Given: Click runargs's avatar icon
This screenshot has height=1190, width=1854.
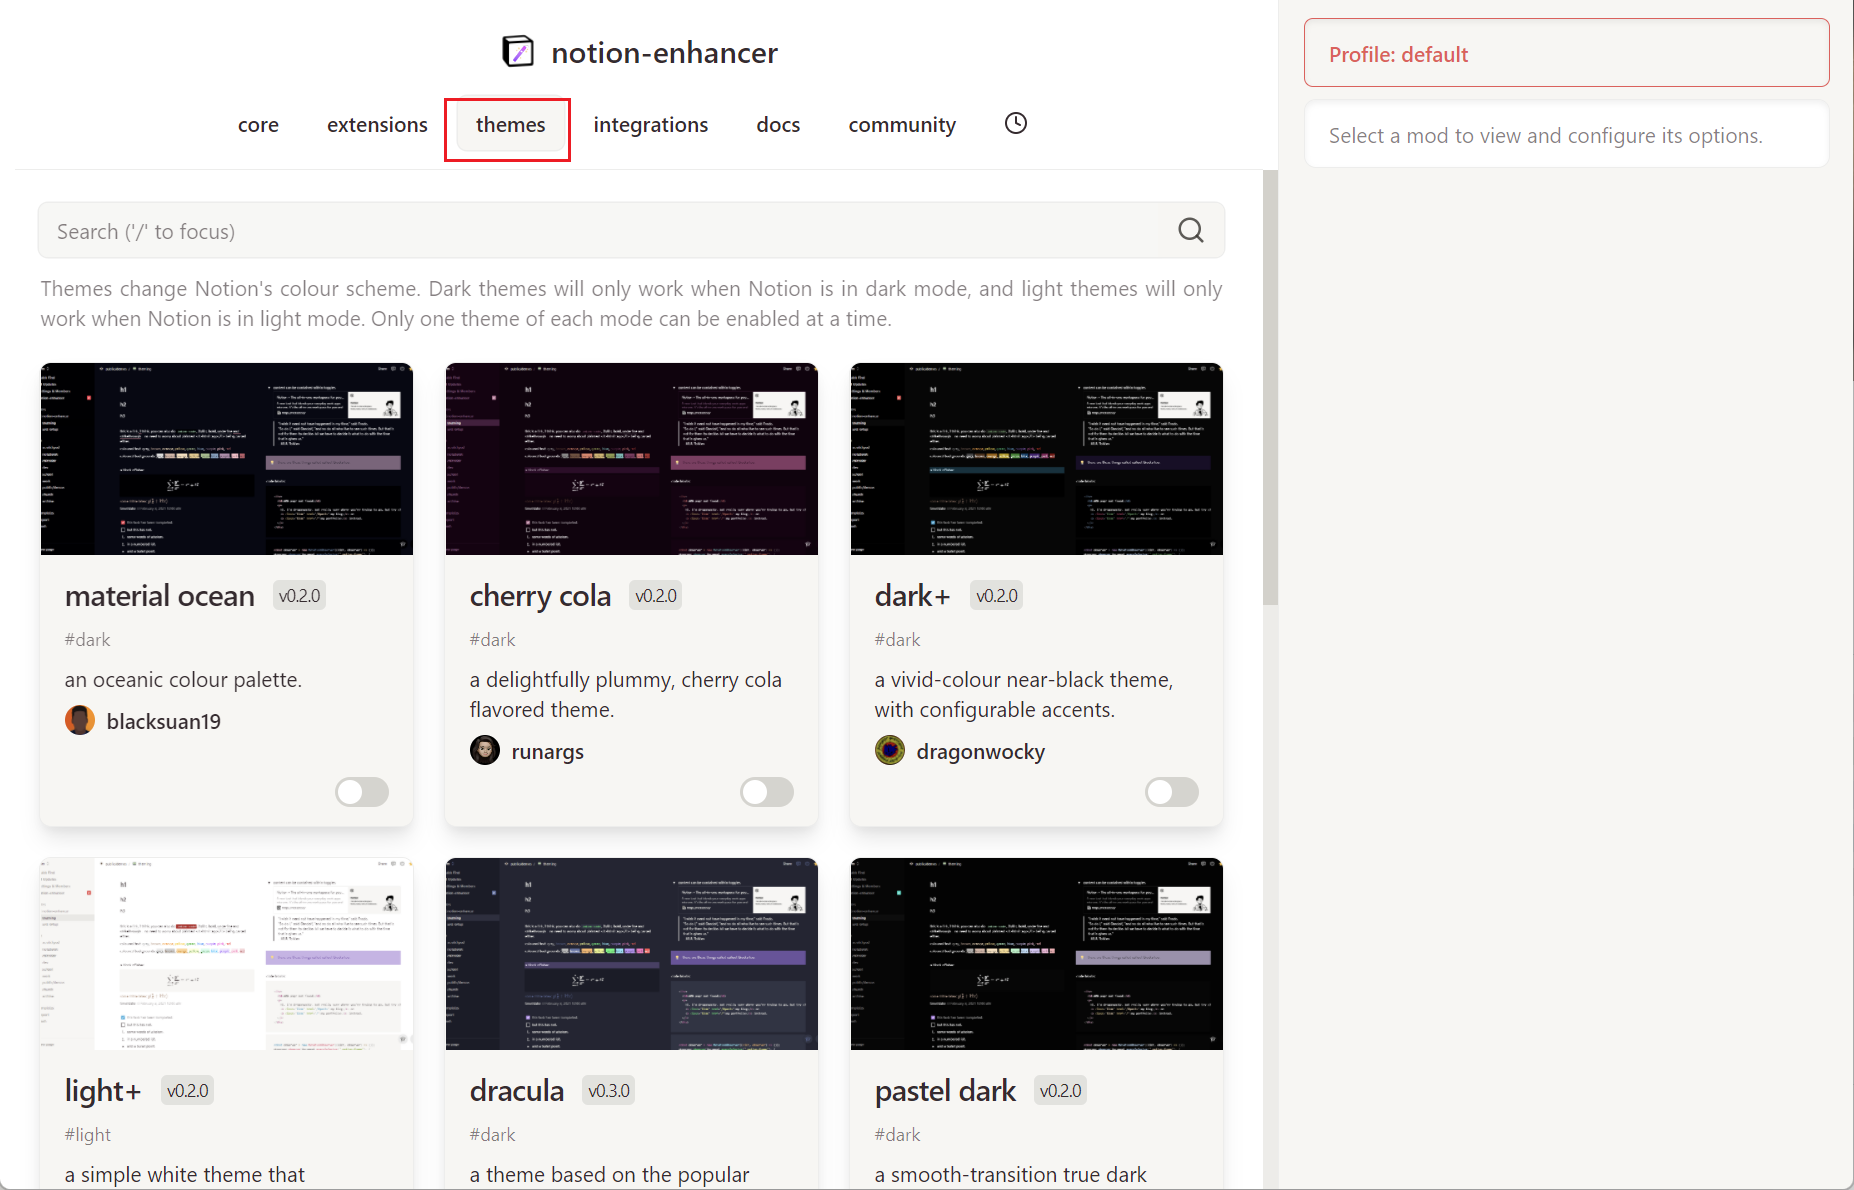Looking at the screenshot, I should coord(485,750).
